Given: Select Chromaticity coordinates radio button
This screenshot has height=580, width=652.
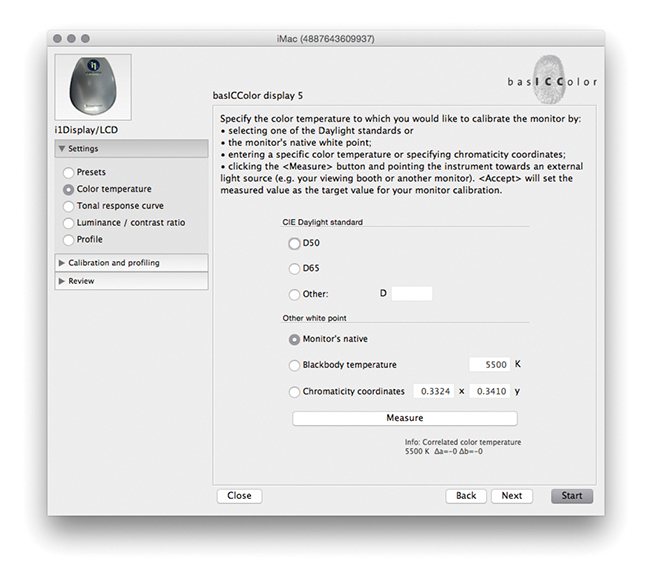Looking at the screenshot, I should coord(294,392).
